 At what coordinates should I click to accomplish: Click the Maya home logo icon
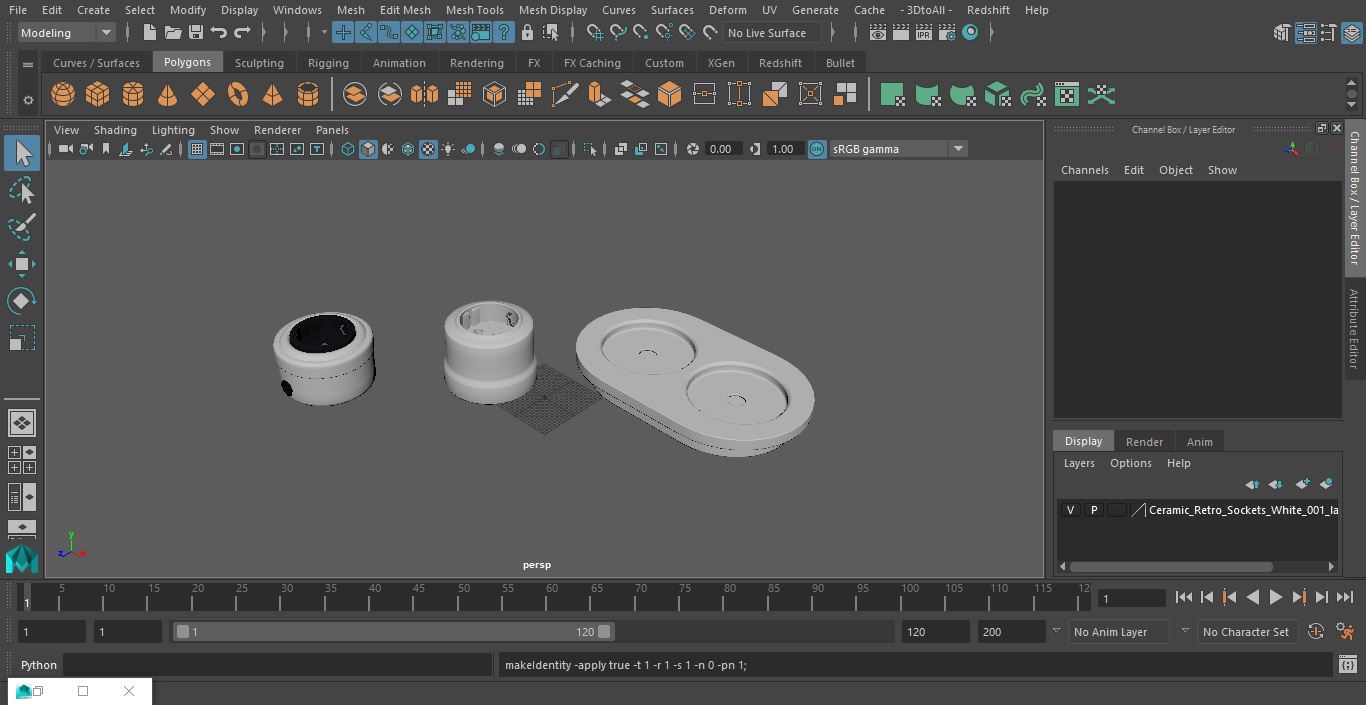21,559
